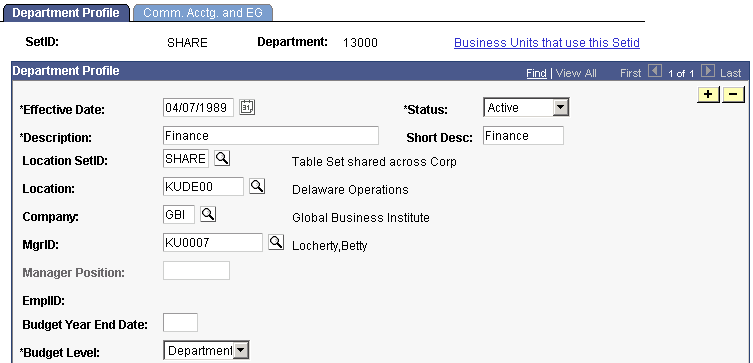This screenshot has height=363, width=753.
Task: Click the Location SetID lookup magnifier
Action: (x=222, y=158)
